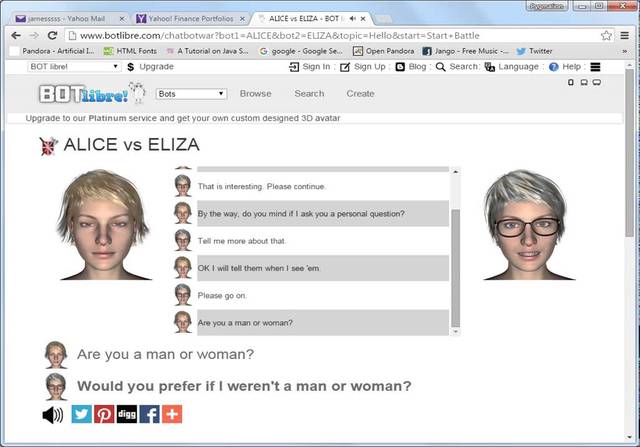The height and width of the screenshot is (447, 640).
Task: Open the BOT libre! site dropdown
Action: pyautogui.click(x=74, y=67)
